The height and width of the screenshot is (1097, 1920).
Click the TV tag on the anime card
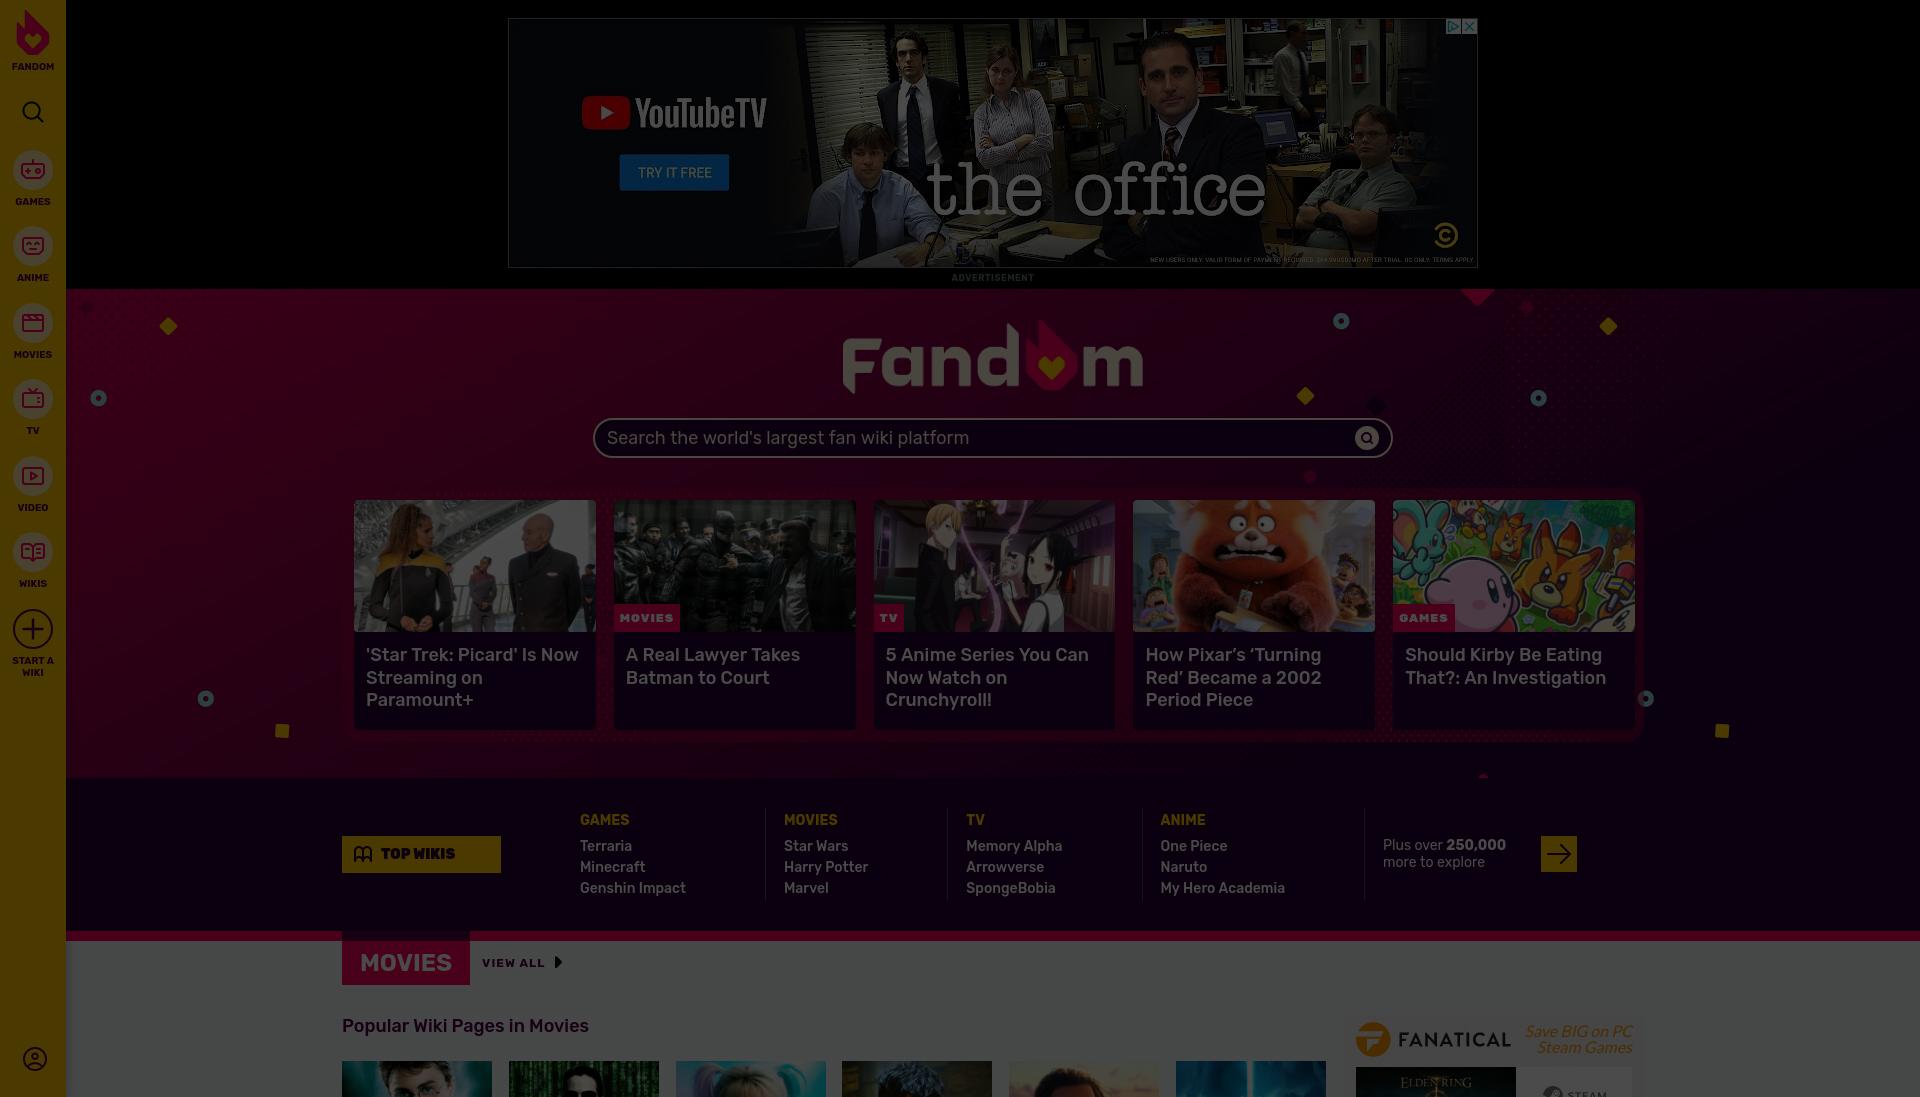click(x=889, y=618)
